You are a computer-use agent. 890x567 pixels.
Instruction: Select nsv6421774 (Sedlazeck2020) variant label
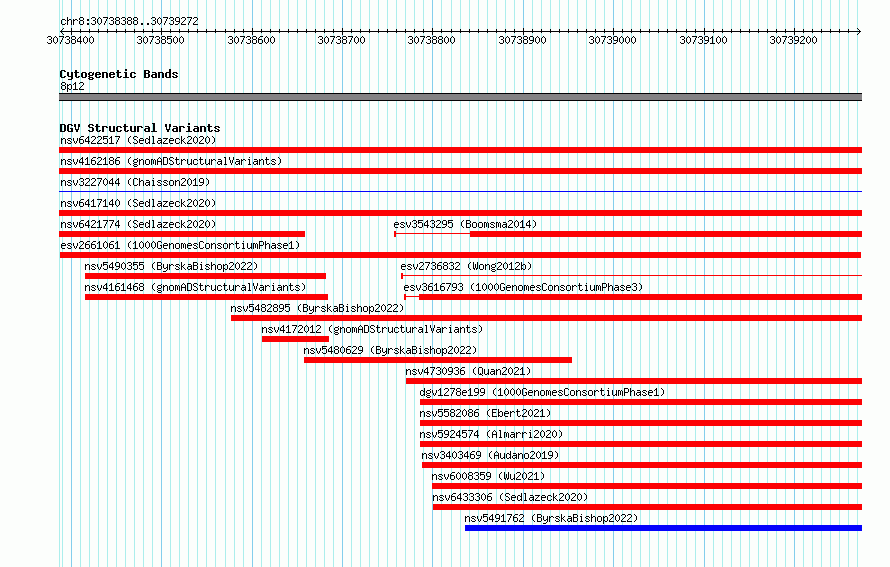(x=138, y=224)
